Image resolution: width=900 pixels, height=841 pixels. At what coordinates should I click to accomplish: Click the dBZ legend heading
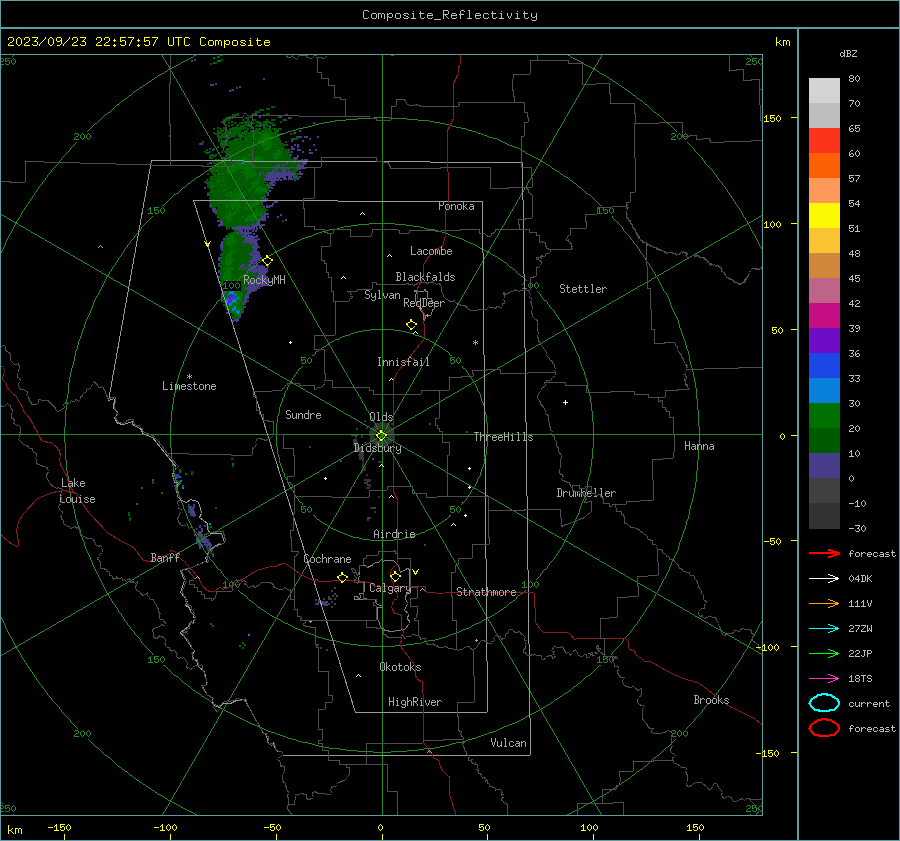coord(848,53)
